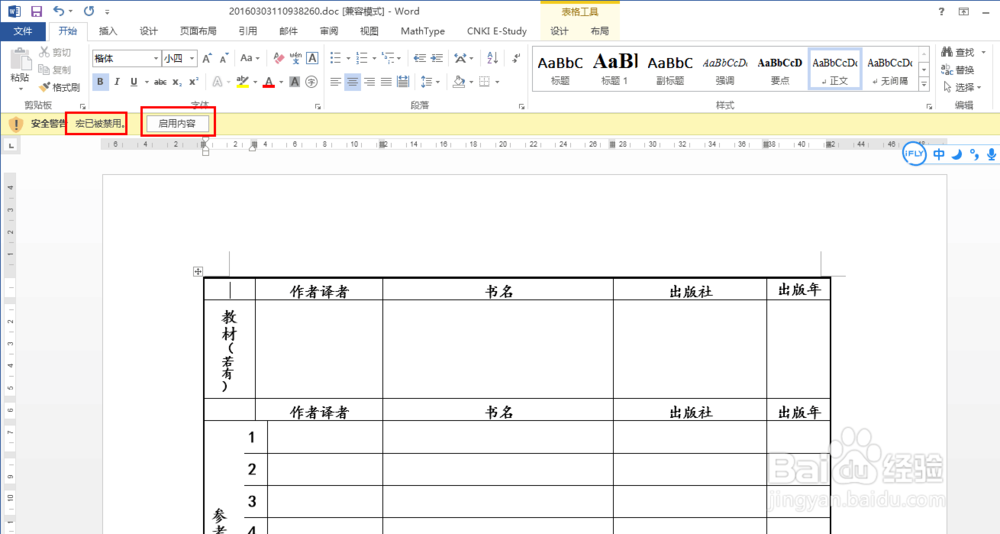Click the Decrease Indent icon
The image size is (1000, 534).
click(419, 59)
